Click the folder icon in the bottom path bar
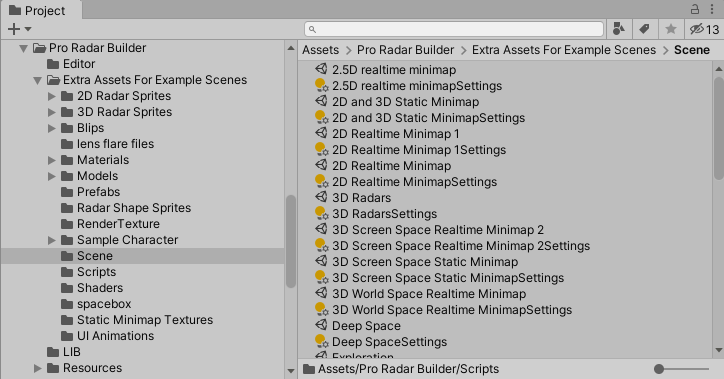Image resolution: width=724 pixels, height=379 pixels. pos(309,369)
